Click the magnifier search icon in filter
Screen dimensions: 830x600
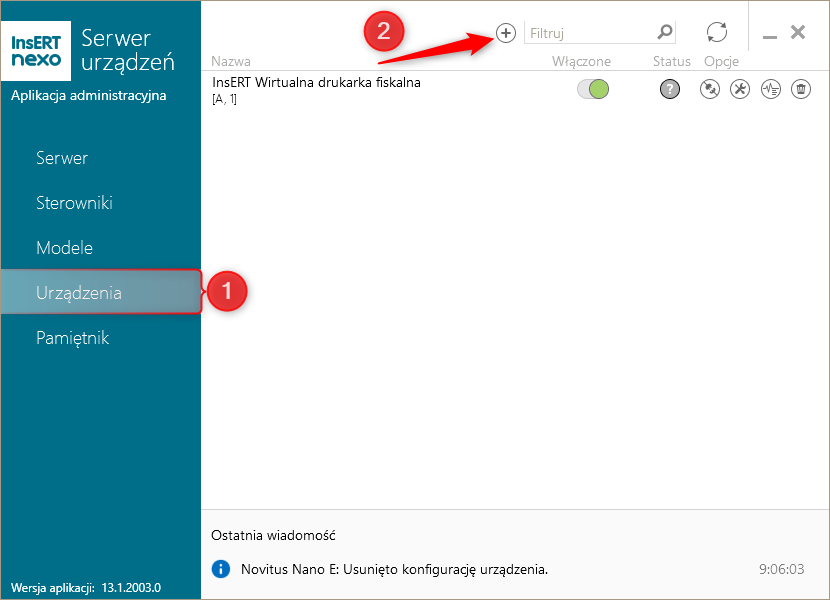(664, 32)
